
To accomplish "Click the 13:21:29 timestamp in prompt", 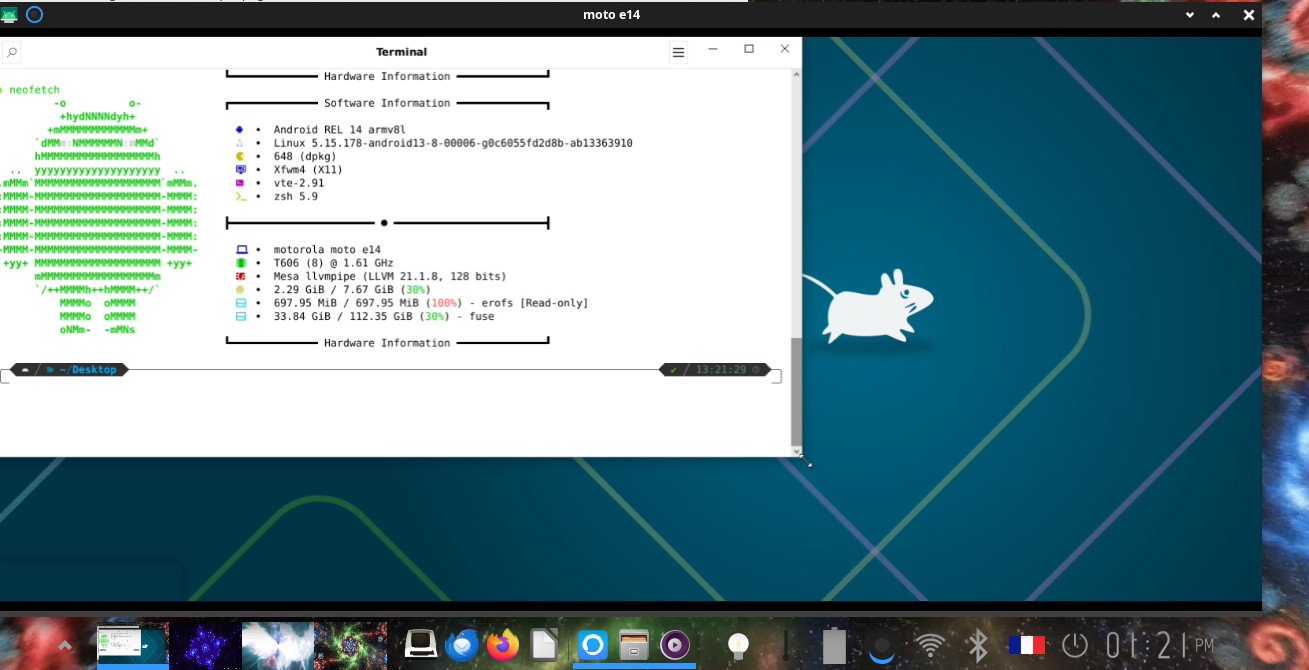I will (721, 370).
